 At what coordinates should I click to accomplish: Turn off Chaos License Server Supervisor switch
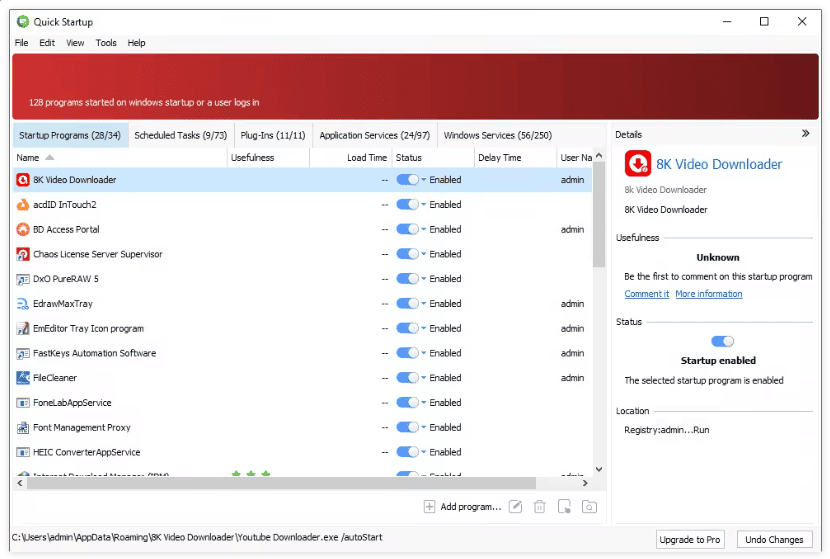click(407, 254)
